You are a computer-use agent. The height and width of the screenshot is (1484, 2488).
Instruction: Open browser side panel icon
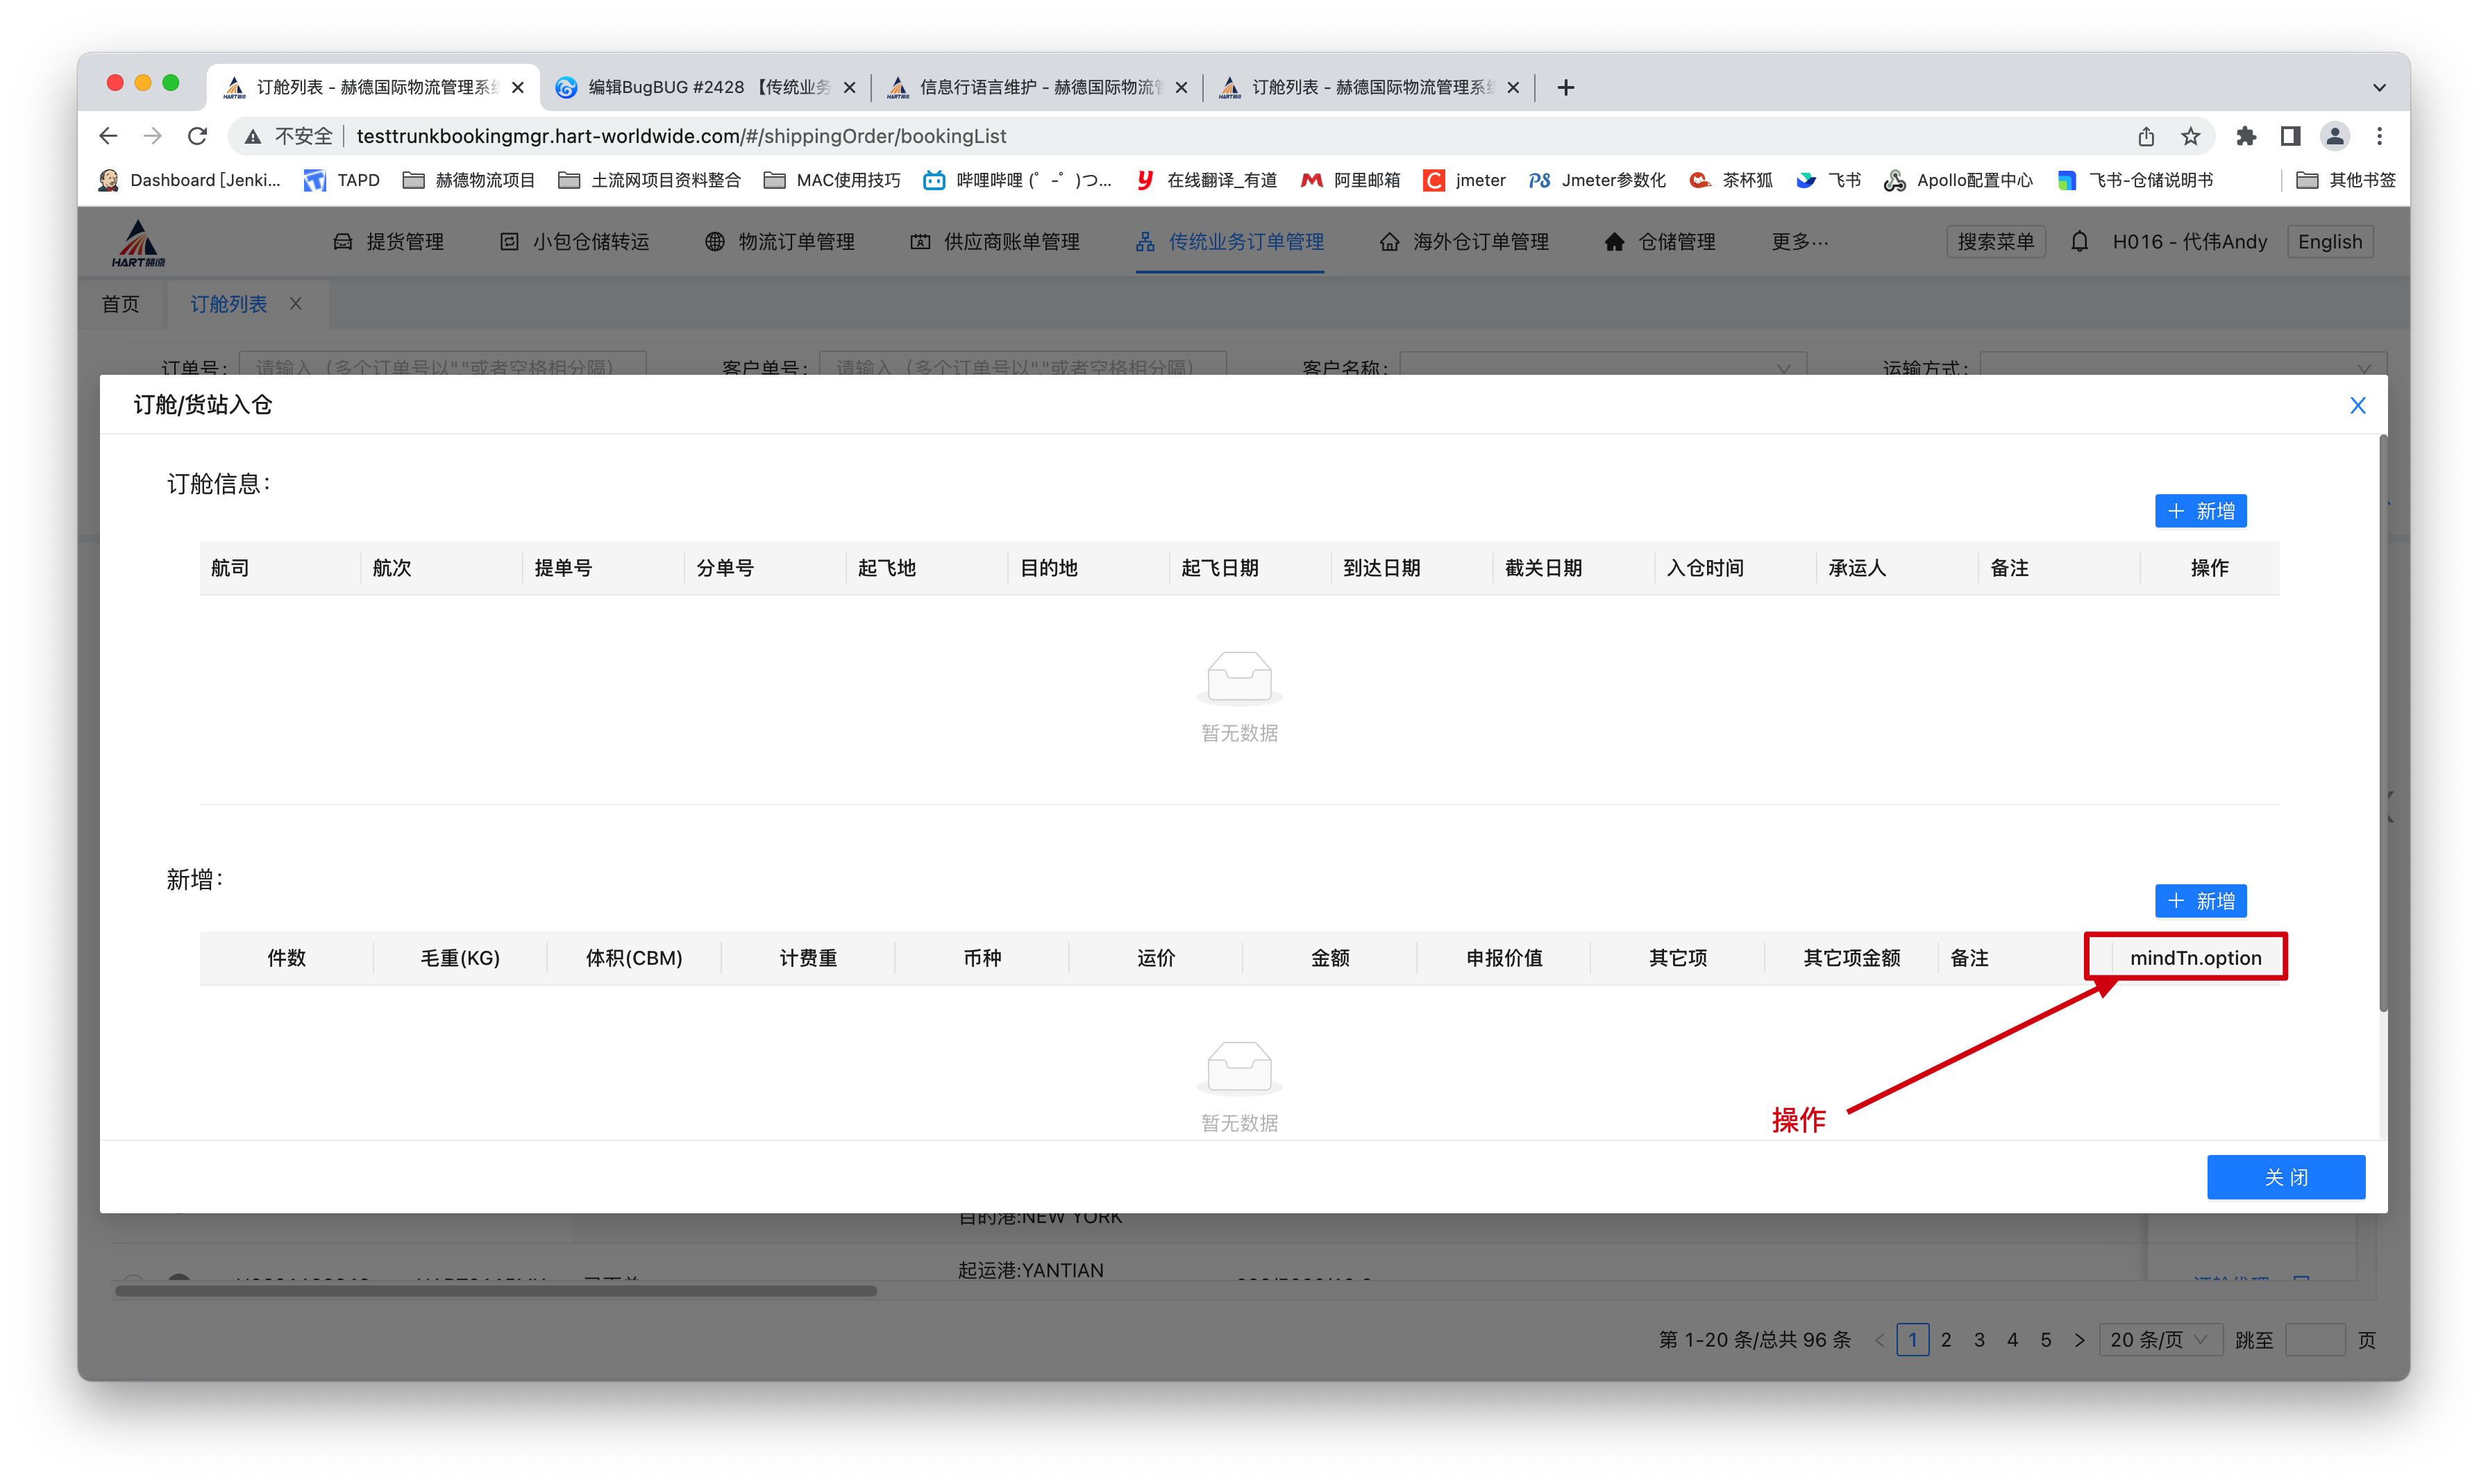[2290, 136]
